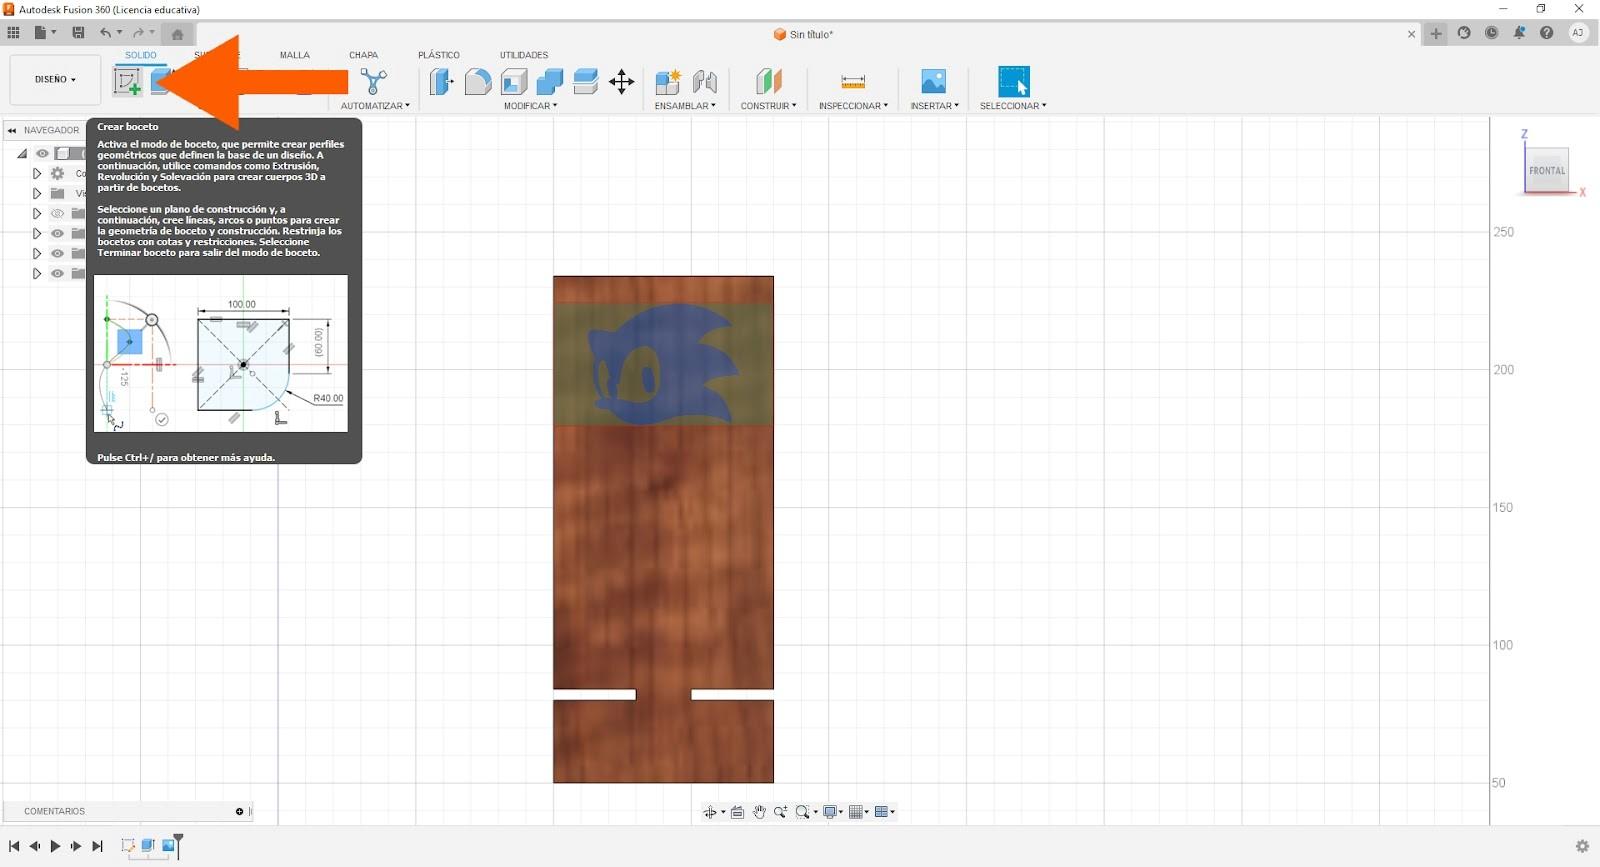
Task: Toggle eye of fourth browser folder row
Action: [57, 233]
